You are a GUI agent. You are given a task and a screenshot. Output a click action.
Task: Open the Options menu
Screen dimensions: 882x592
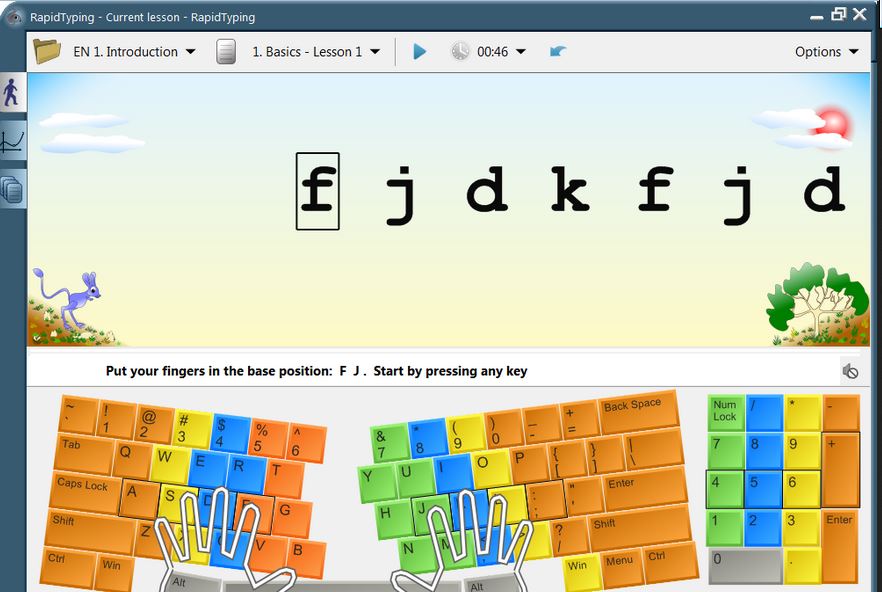(x=826, y=52)
